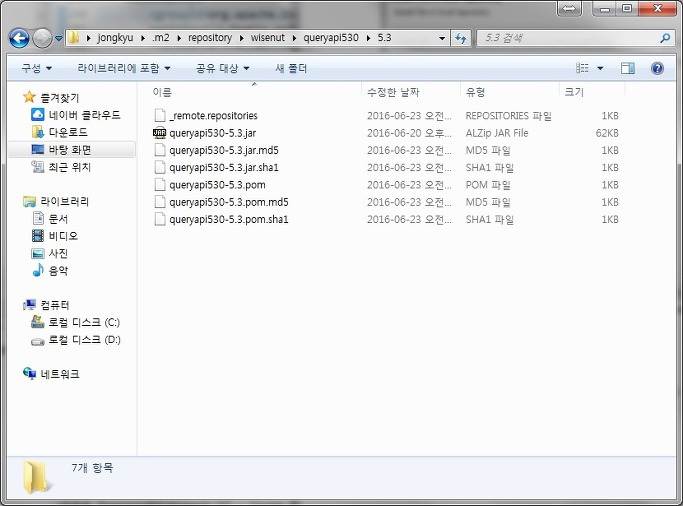The image size is (683, 506).
Task: Sort by the 유형 column
Action: click(x=475, y=92)
